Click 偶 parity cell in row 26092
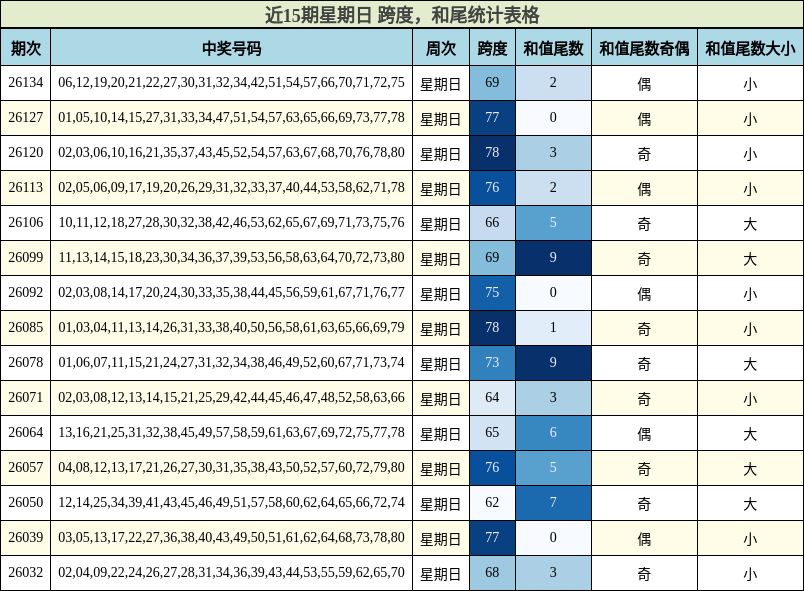 [644, 293]
